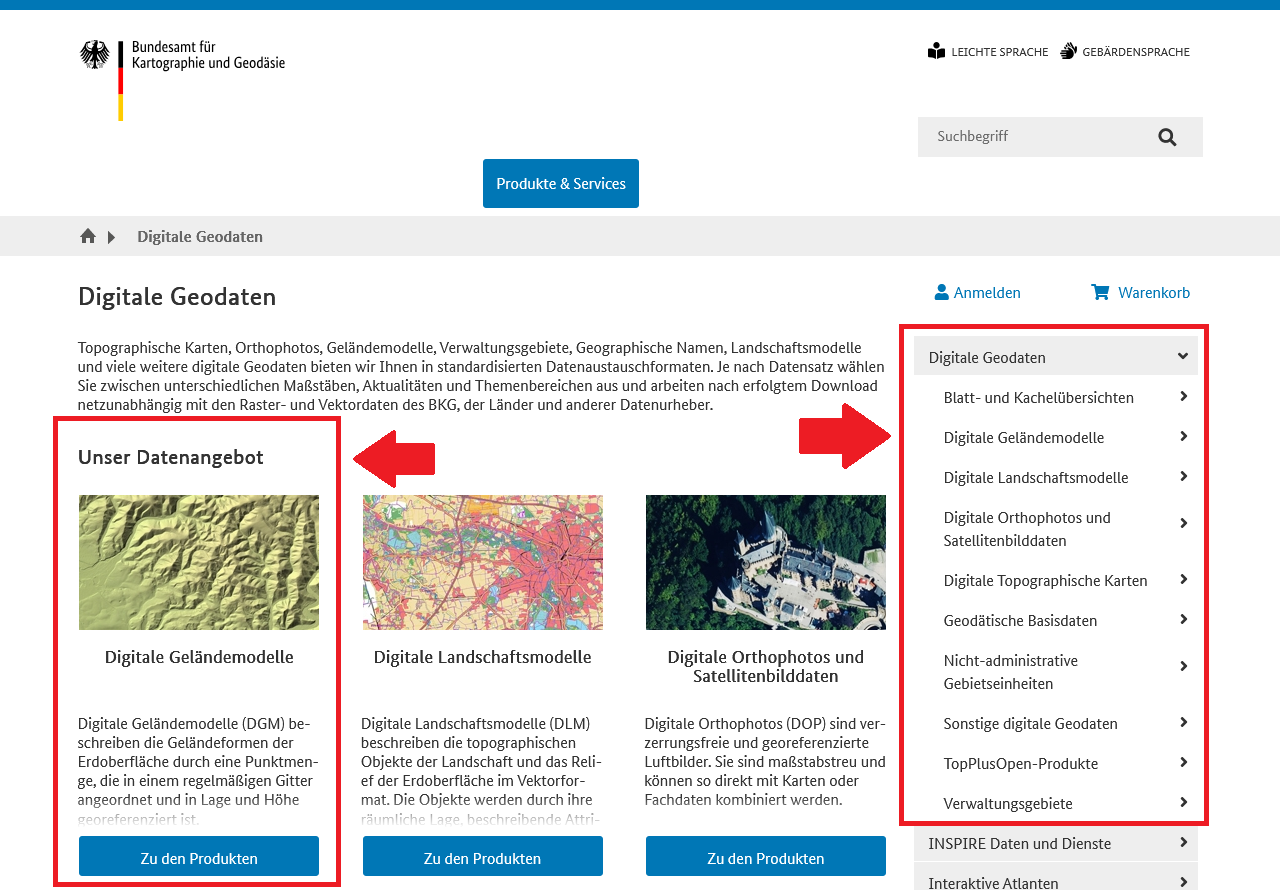Viewport: 1280px width, 890px height.
Task: Expand Nicht-administrative Gebietseinheiten chevron
Action: (x=1183, y=666)
